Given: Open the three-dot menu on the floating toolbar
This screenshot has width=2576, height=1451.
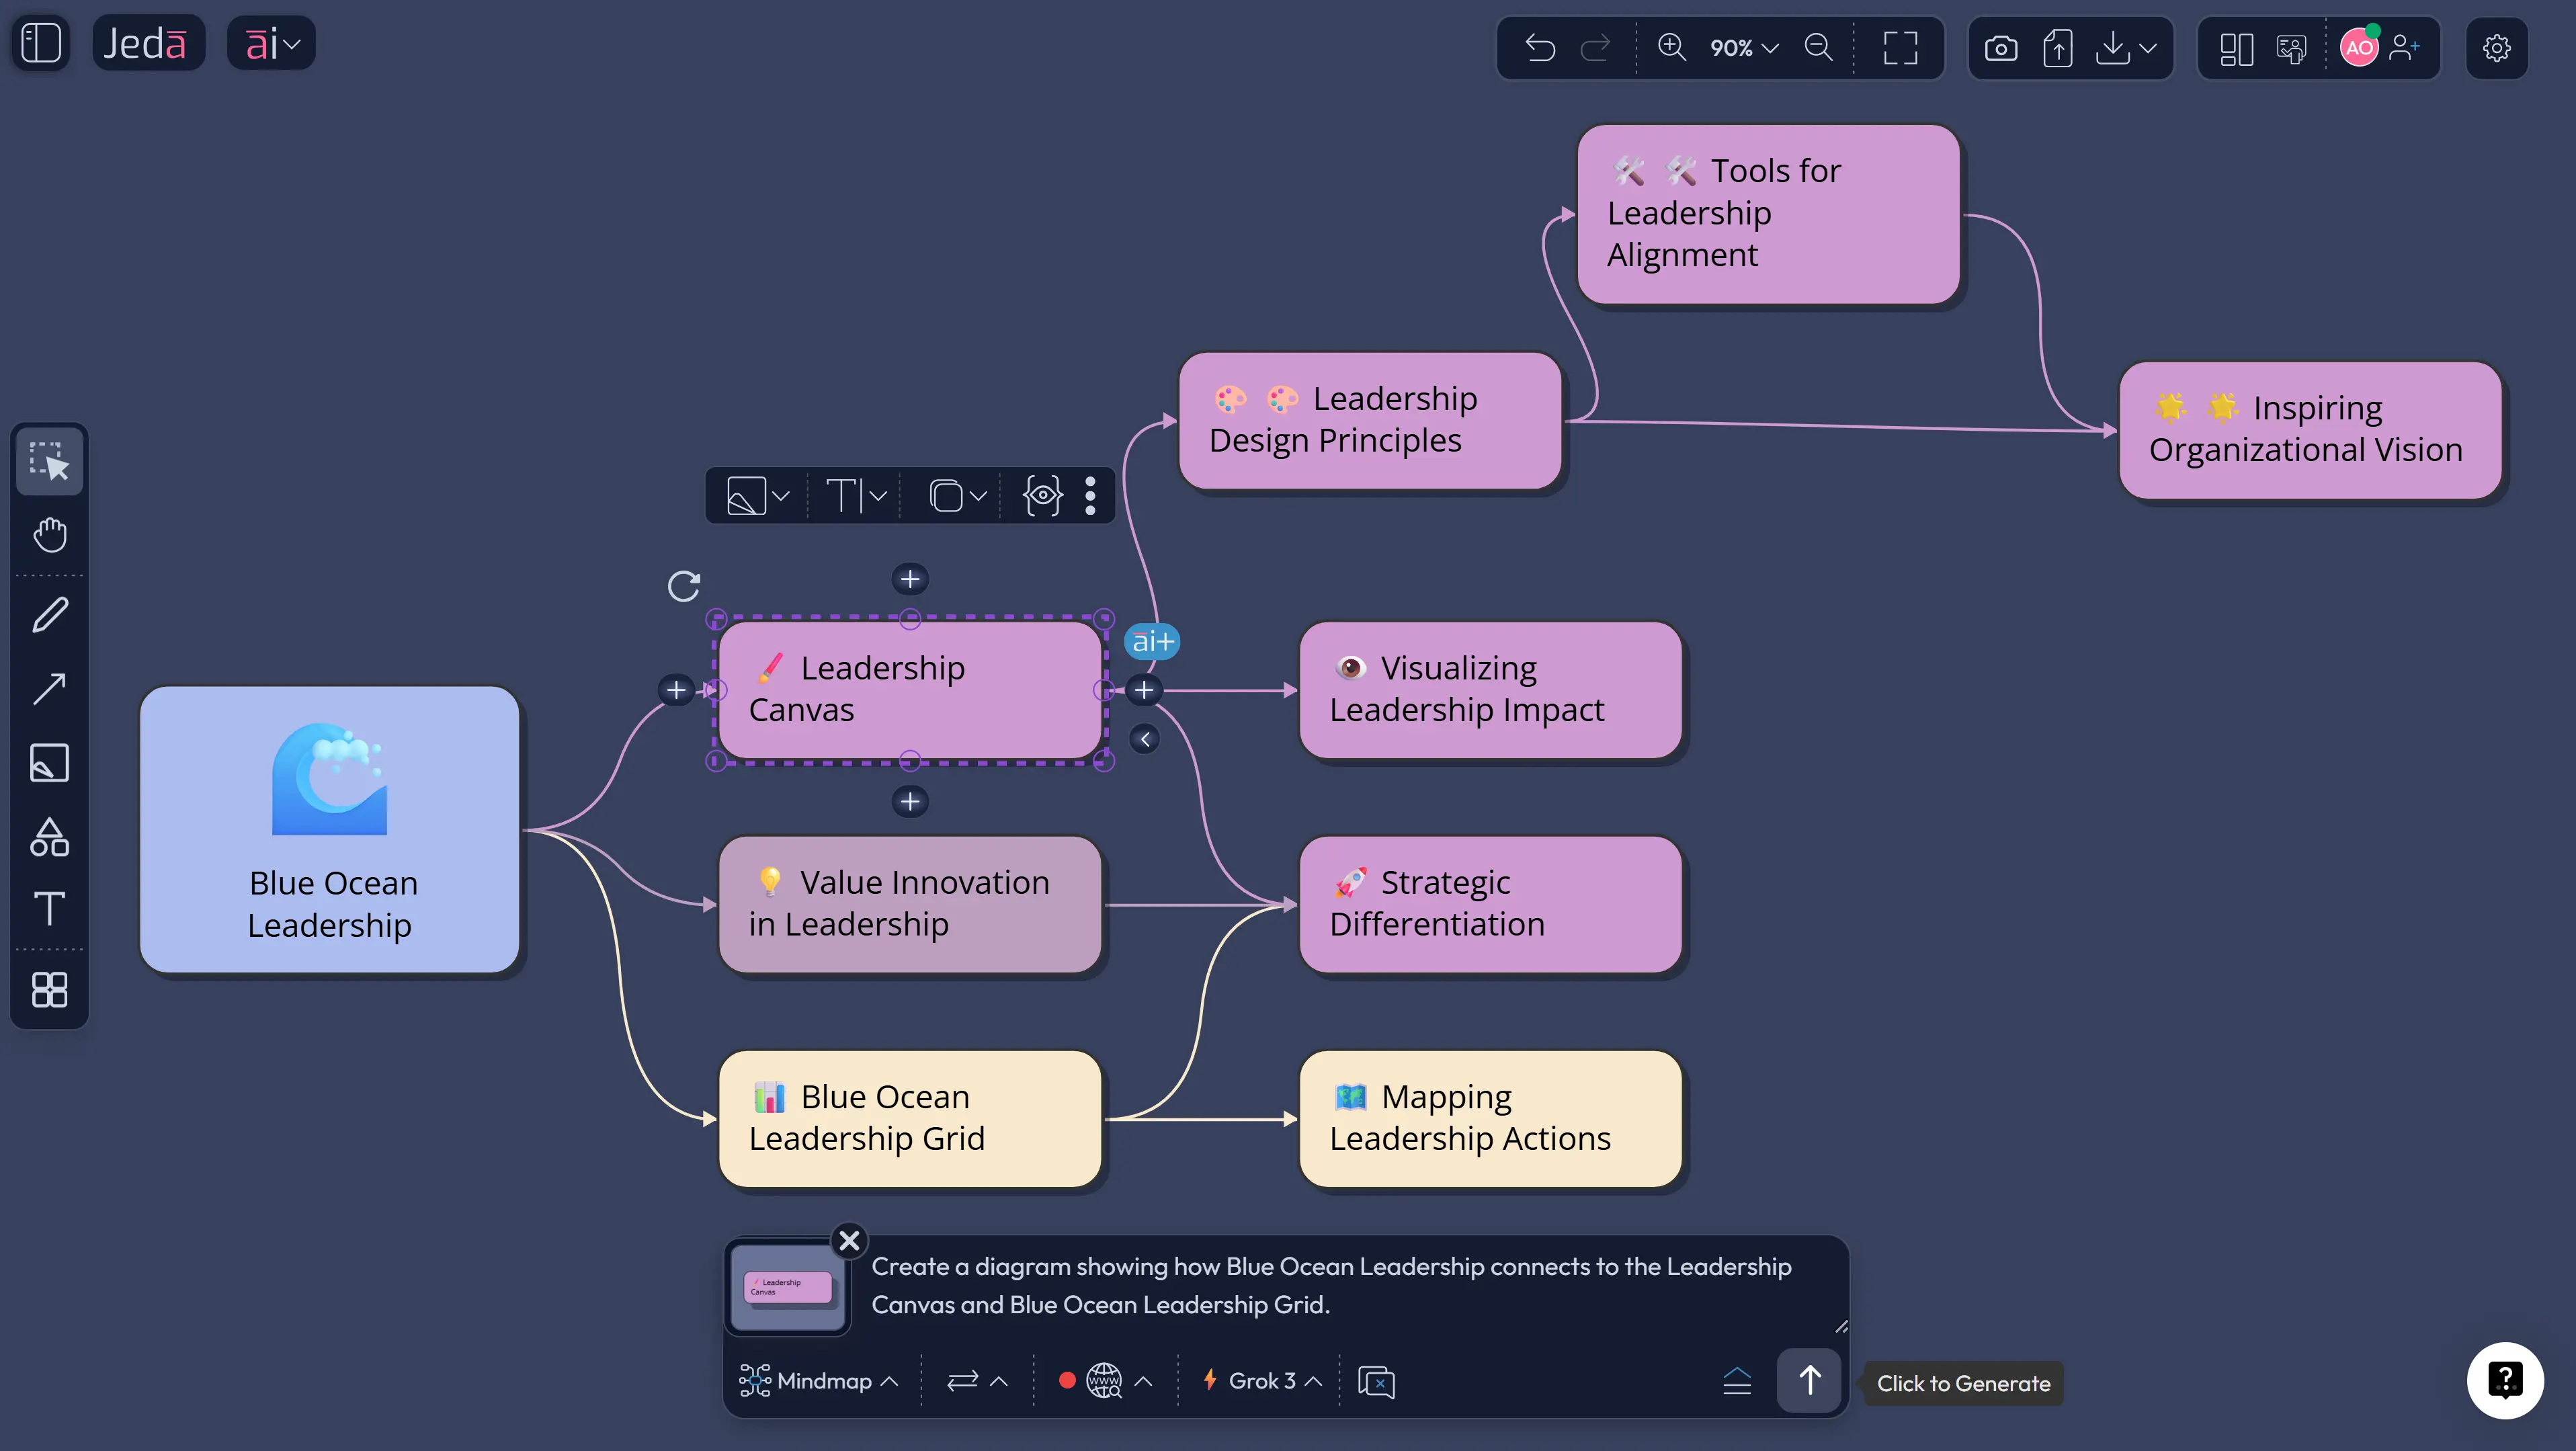Looking at the screenshot, I should 1091,495.
